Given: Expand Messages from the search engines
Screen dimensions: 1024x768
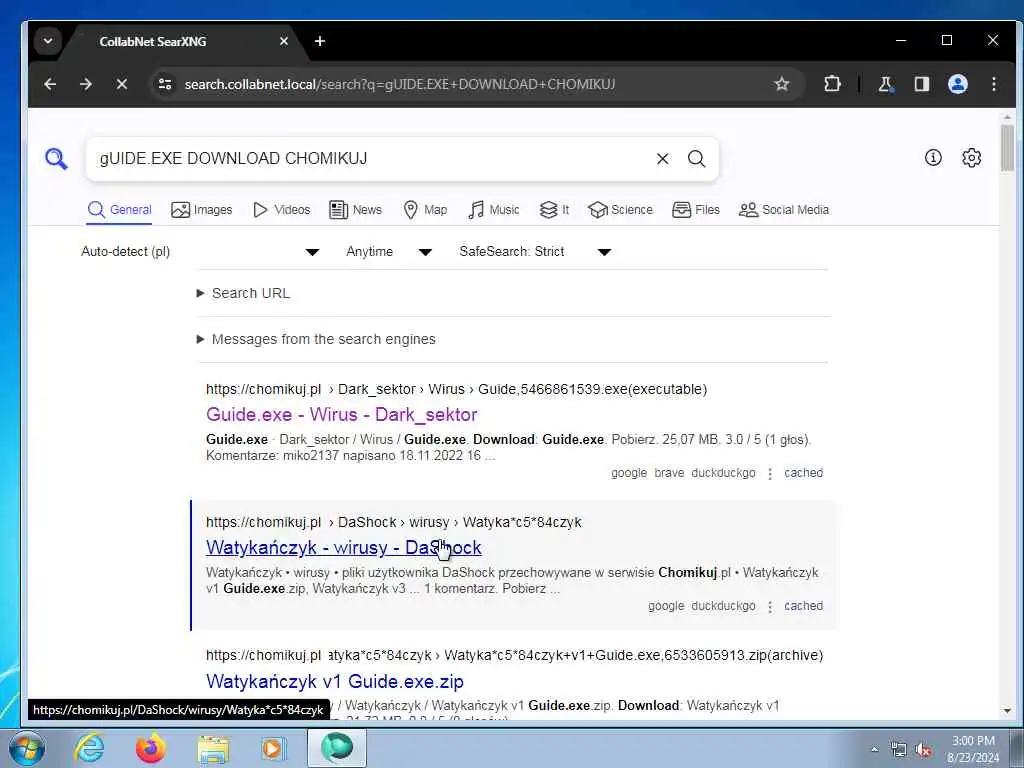Looking at the screenshot, I should pyautogui.click(x=316, y=339).
